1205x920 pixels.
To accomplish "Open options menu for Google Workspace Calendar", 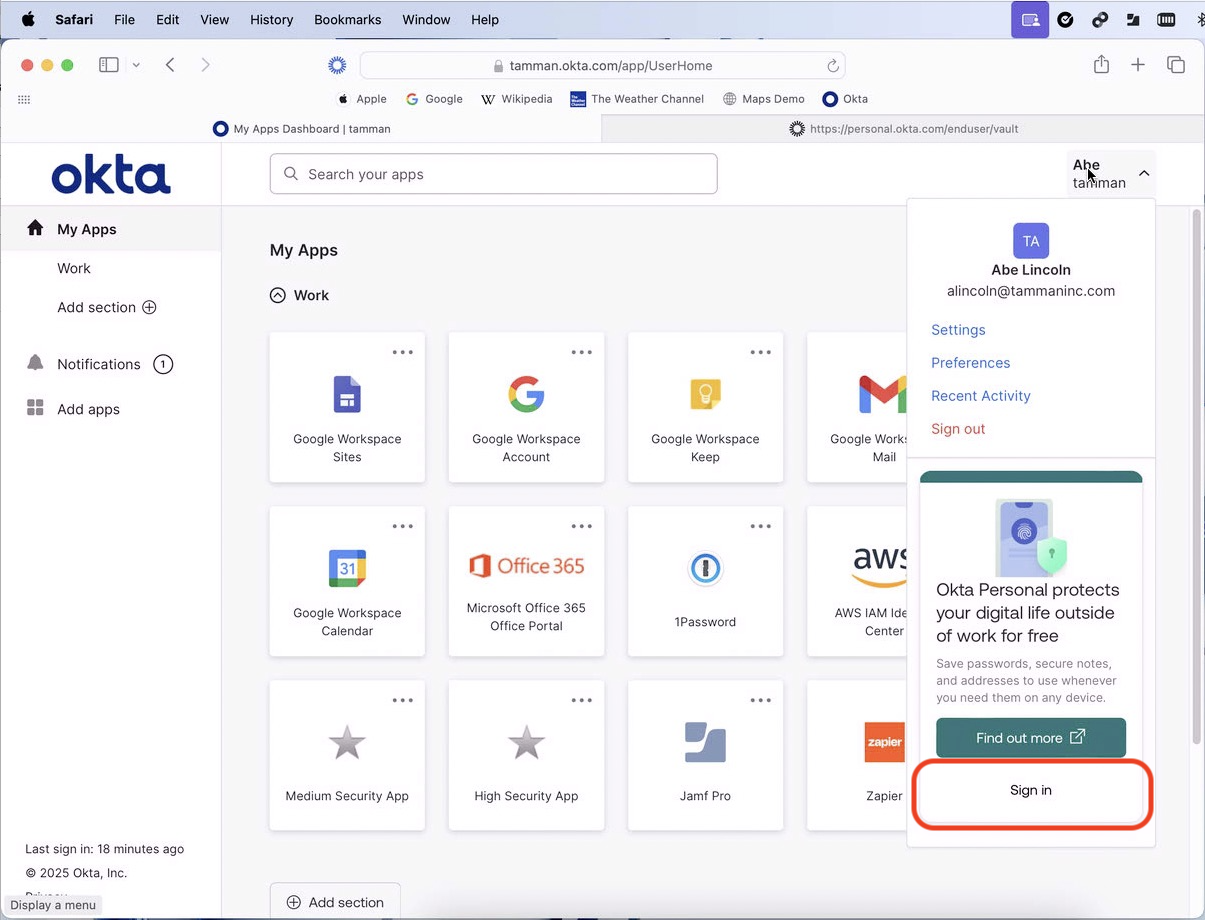I will [403, 526].
